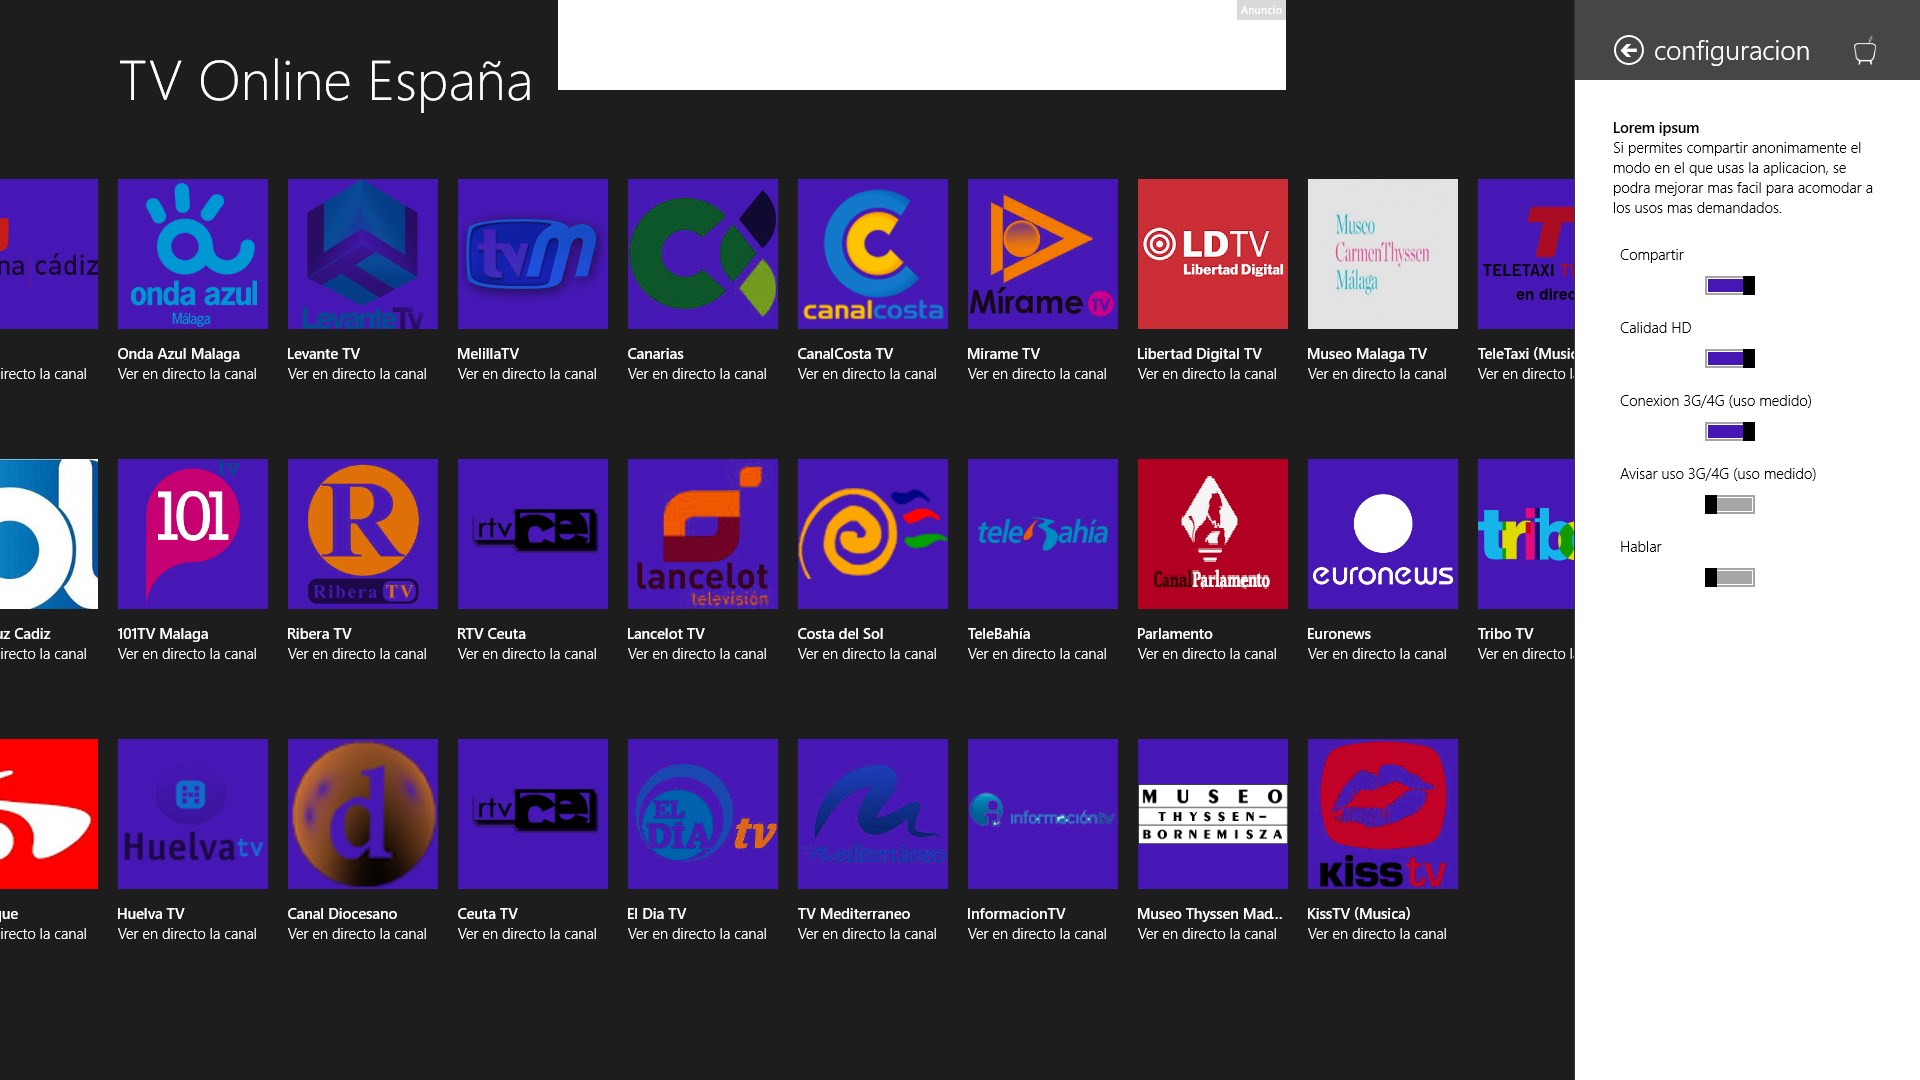Image resolution: width=1920 pixels, height=1080 pixels.
Task: Click the KissTV (Musica) title text
Action: tap(1359, 914)
